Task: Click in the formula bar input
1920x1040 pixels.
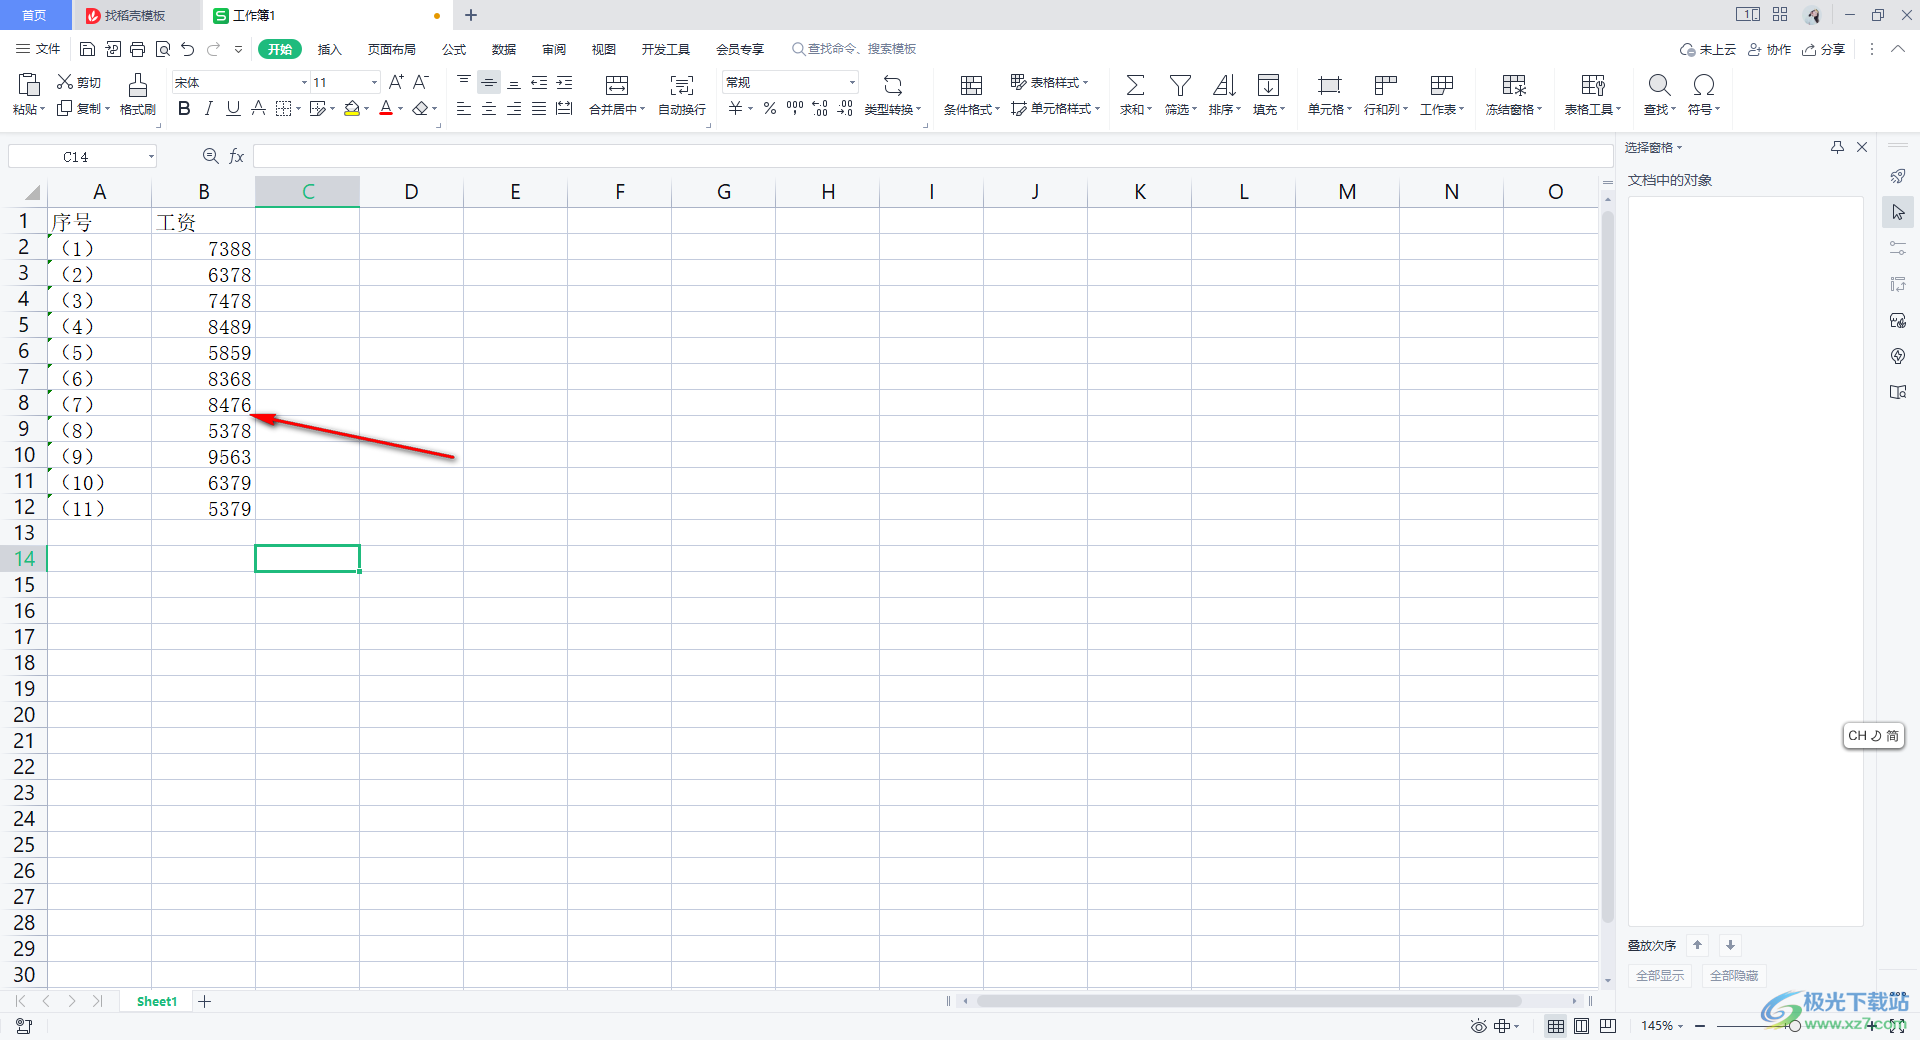Action: tap(932, 156)
